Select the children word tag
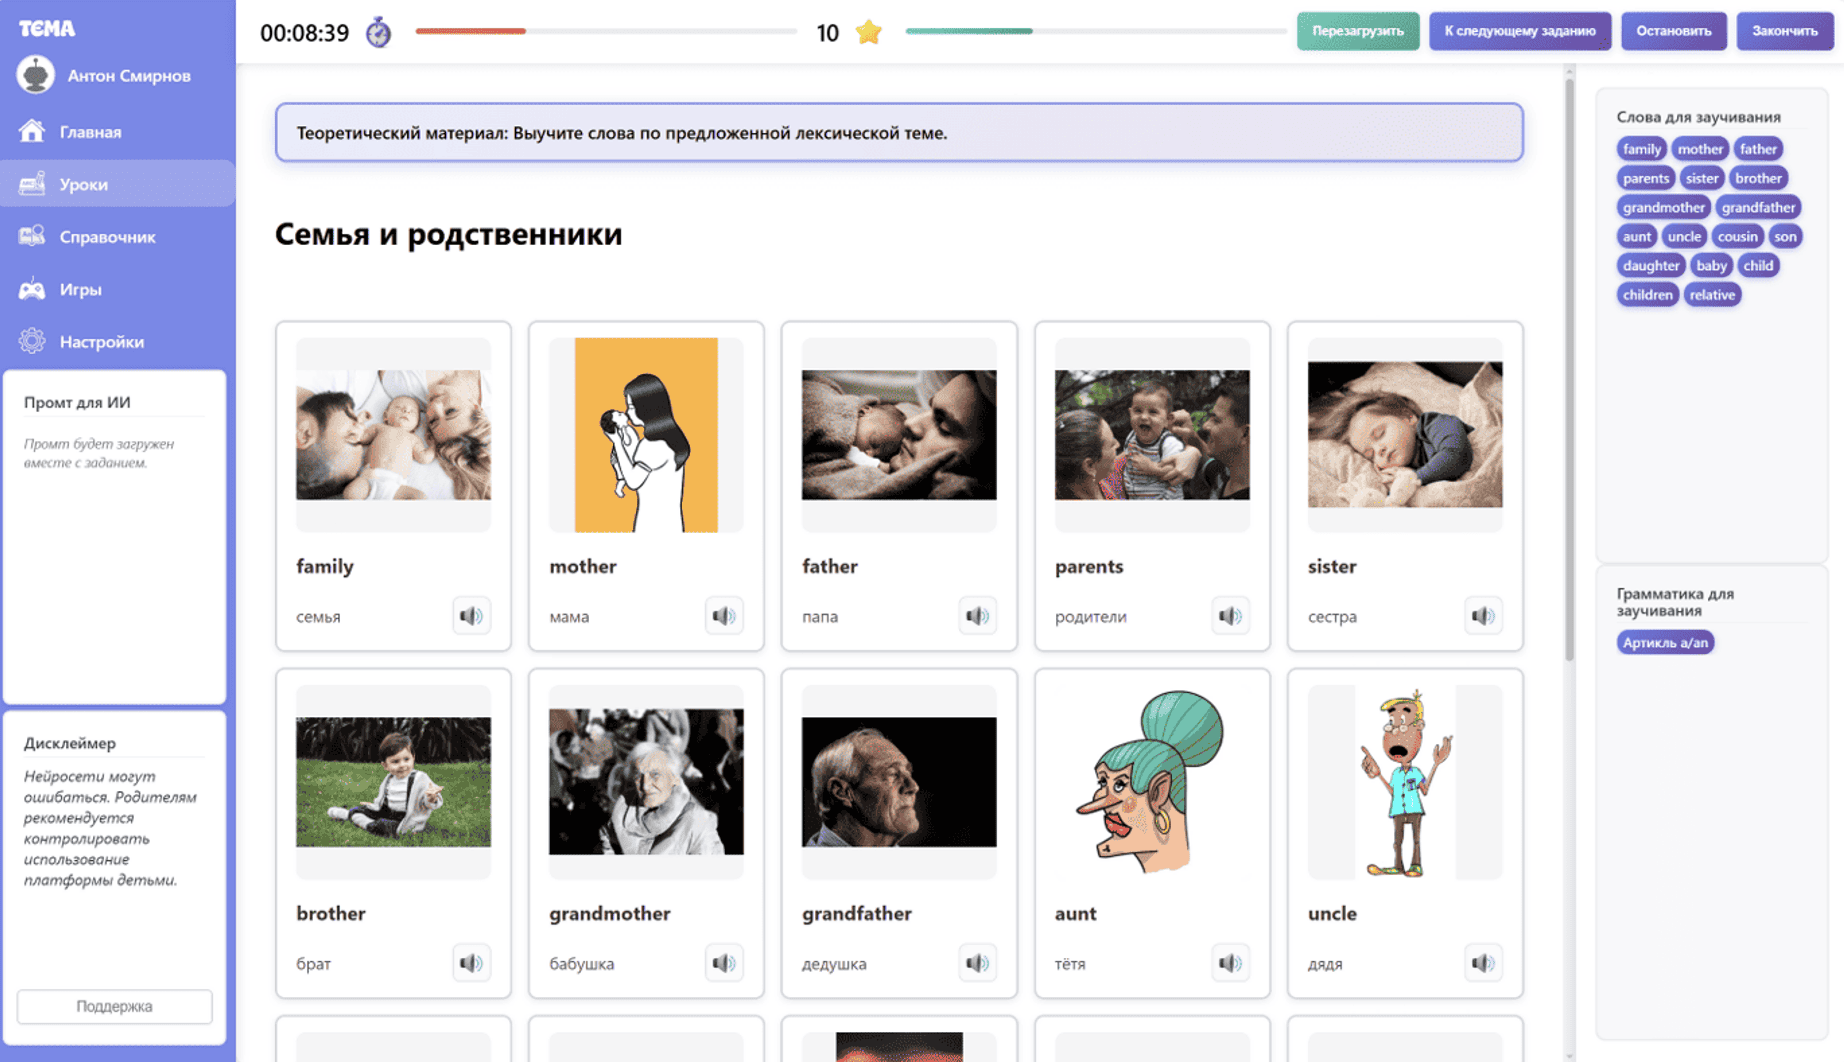 (x=1647, y=294)
